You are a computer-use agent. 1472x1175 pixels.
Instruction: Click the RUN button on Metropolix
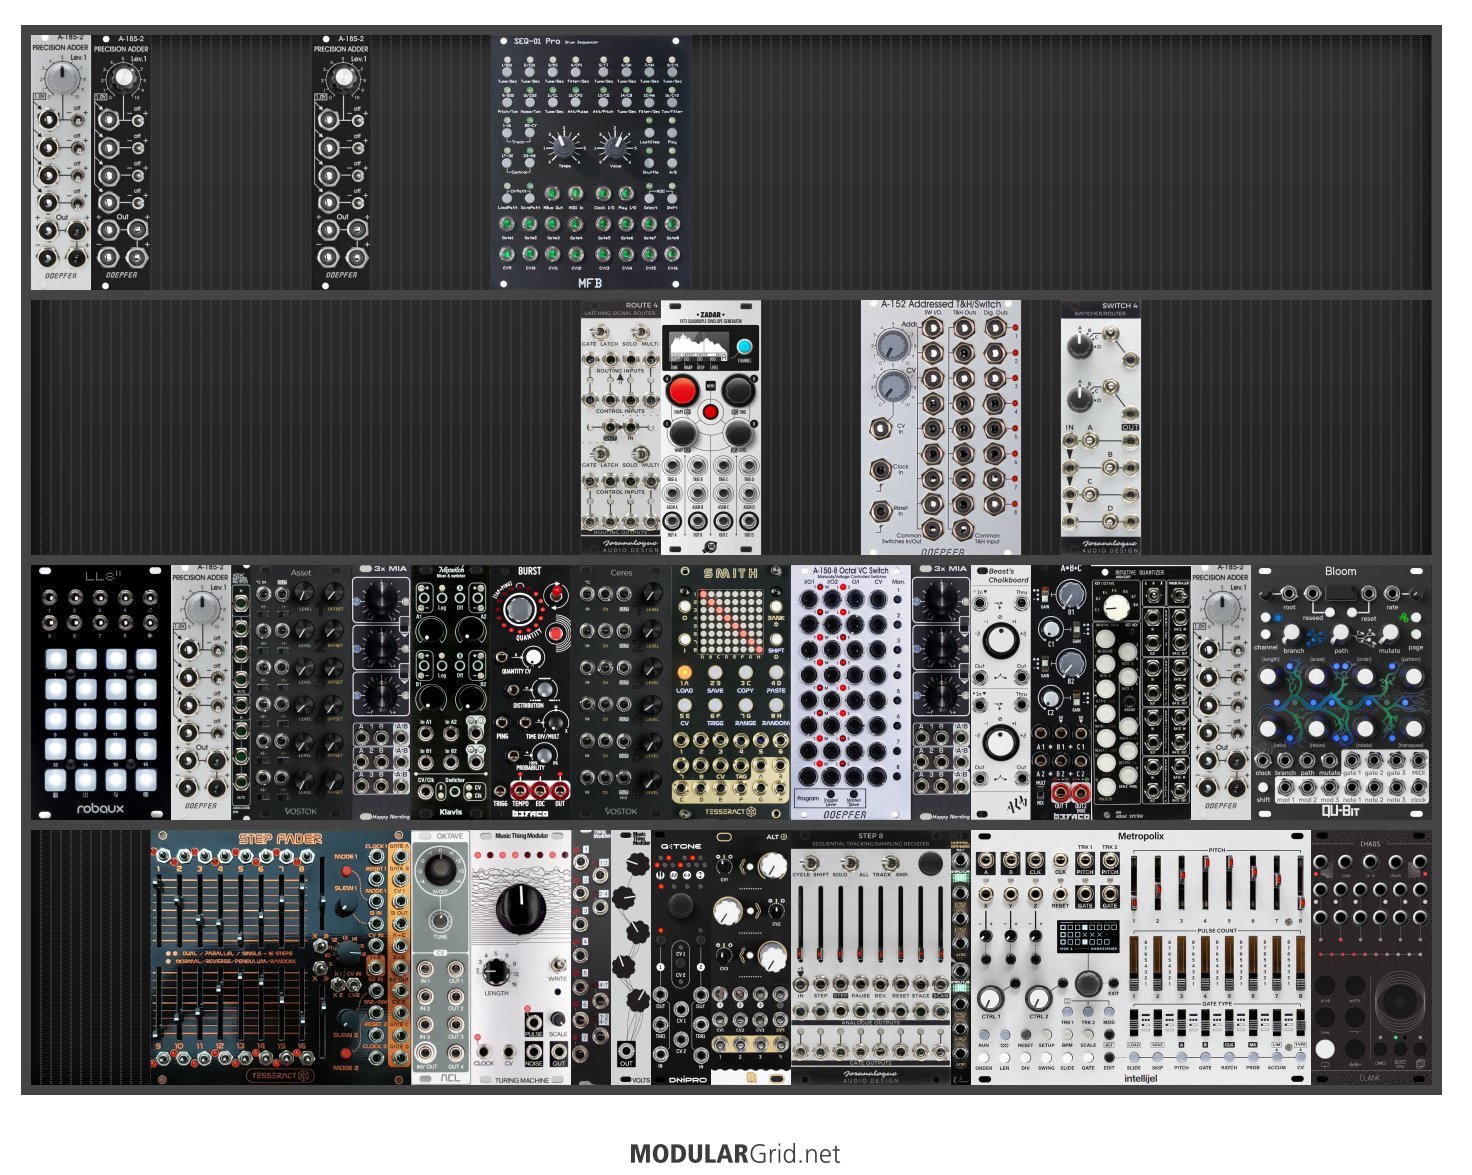[984, 1035]
